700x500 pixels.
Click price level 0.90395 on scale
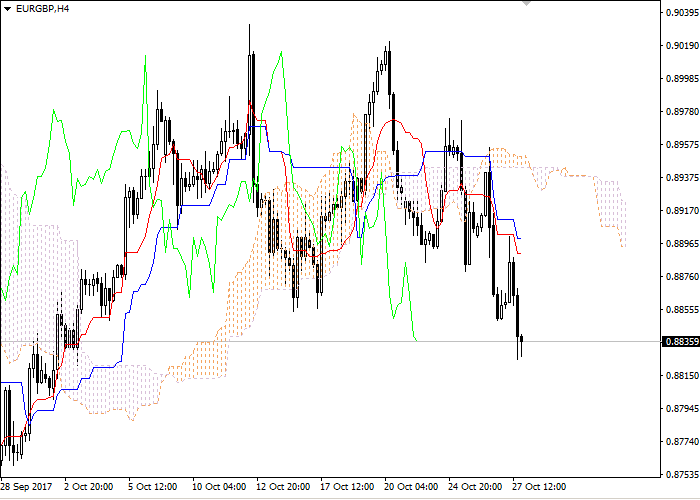pyautogui.click(x=682, y=12)
